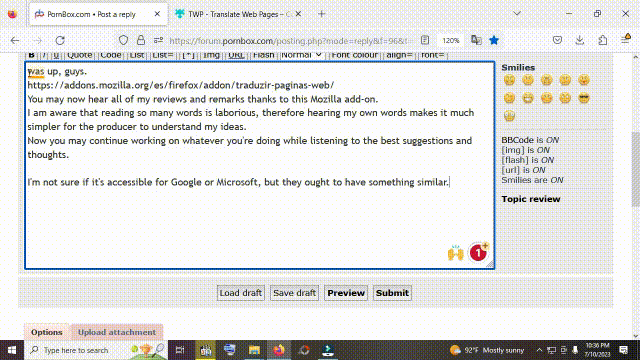Screen dimensions: 640x360
Task: Switch to the TWP Translate Web Pages tab
Action: pos(238,14)
